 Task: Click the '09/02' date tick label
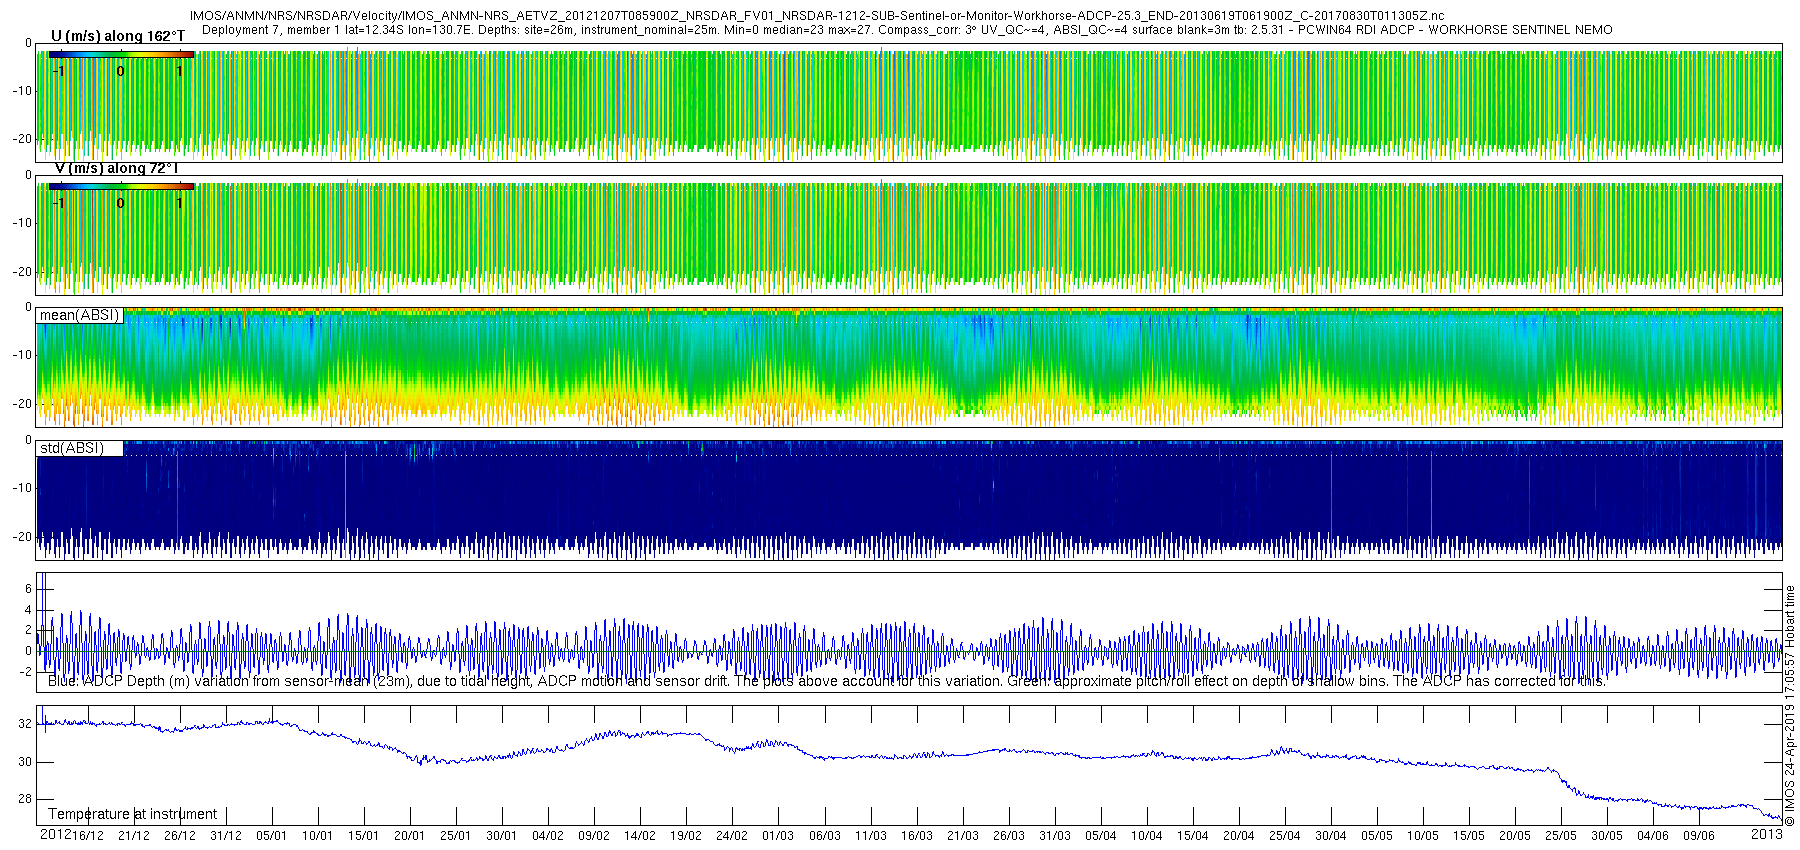coord(594,836)
